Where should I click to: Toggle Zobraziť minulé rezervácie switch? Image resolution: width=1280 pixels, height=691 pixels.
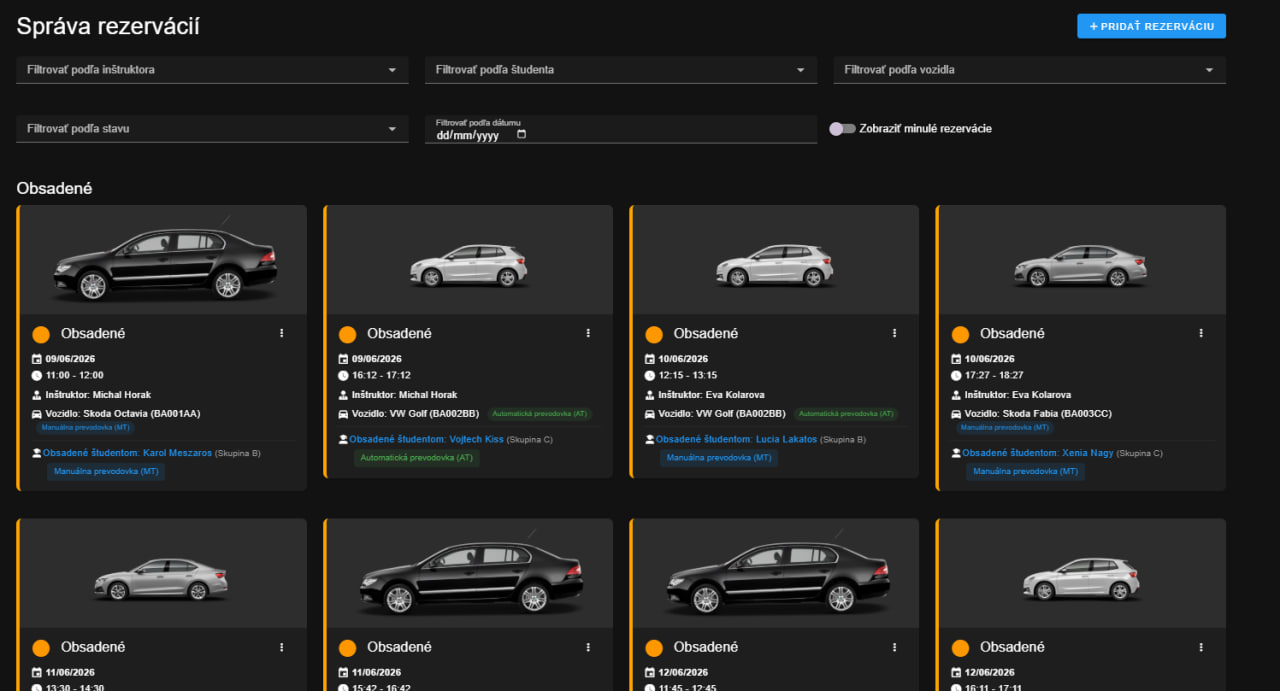pos(843,129)
